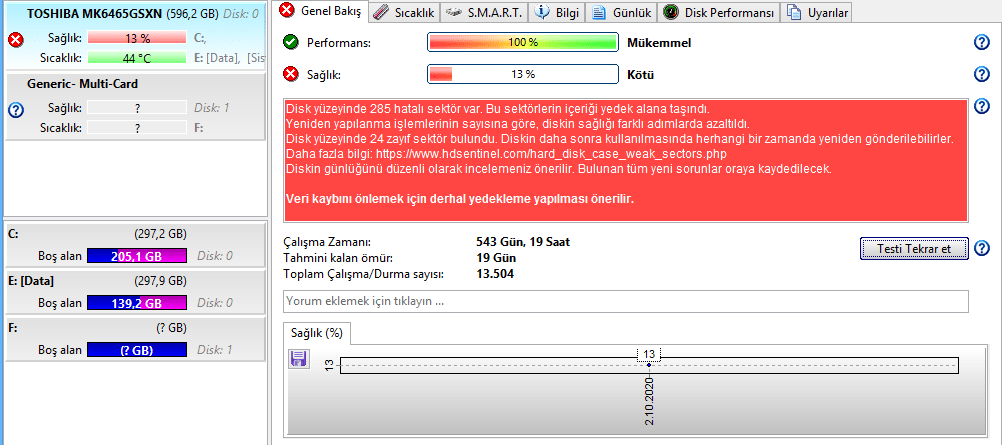The image size is (1002, 445).
Task: Click the F: (? GB) free space bar
Action: pos(137,350)
